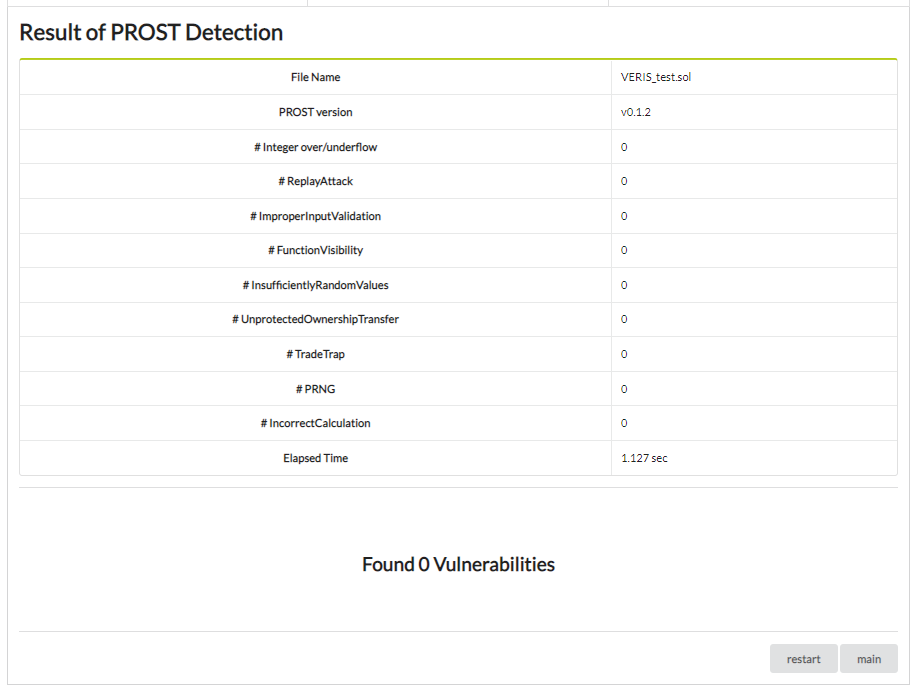Click the Result of PROST Detection heading

tap(151, 32)
